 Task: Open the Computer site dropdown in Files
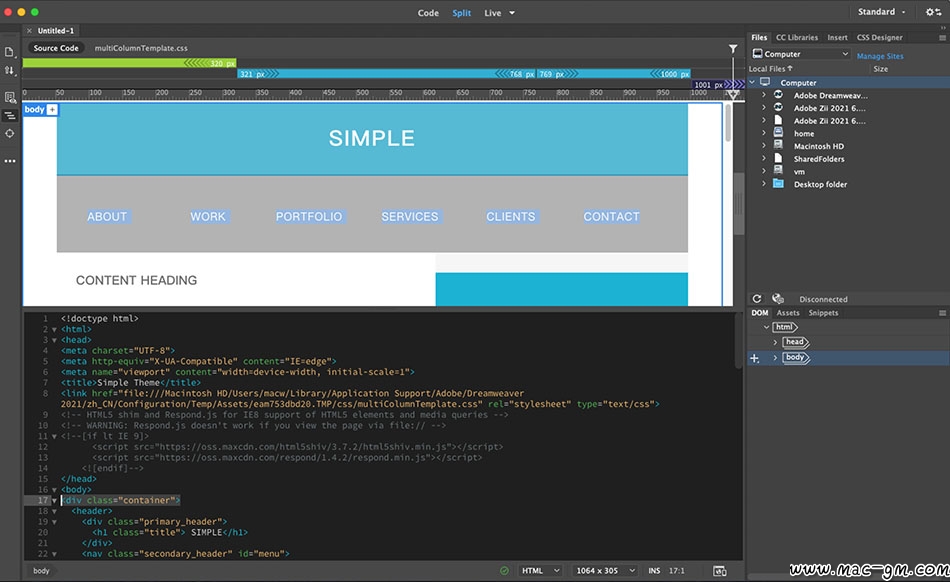[x=801, y=54]
